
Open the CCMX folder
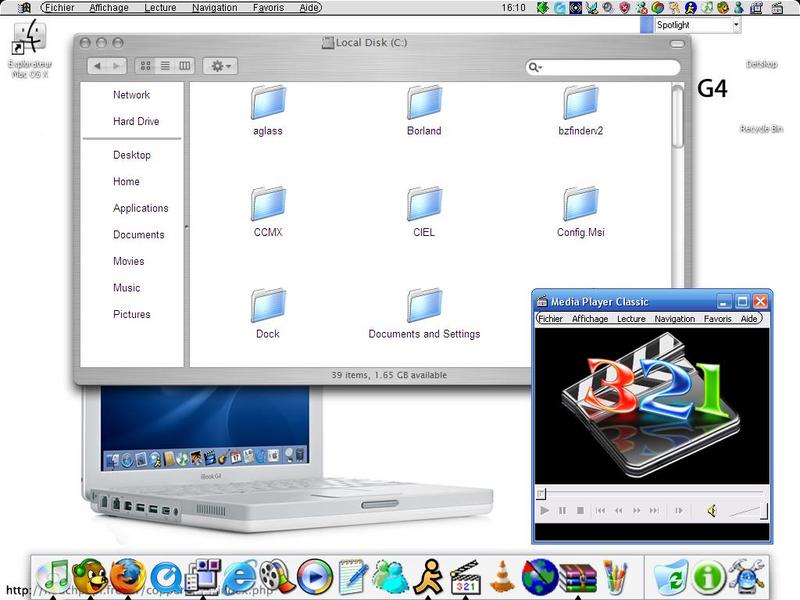click(x=268, y=212)
